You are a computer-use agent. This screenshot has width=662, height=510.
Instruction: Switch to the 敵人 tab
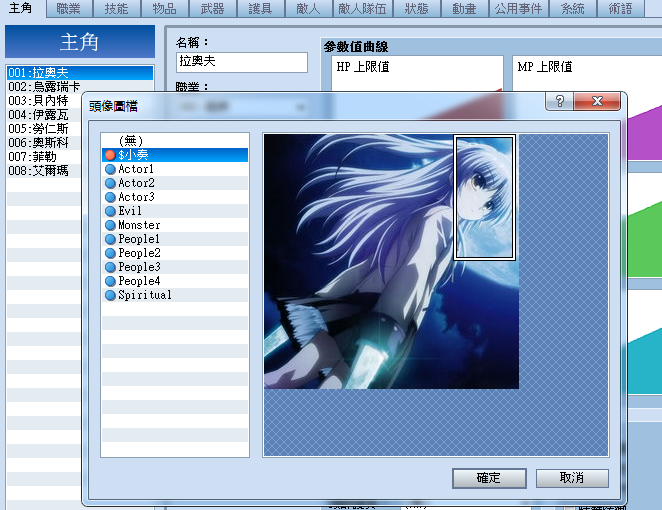[308, 8]
